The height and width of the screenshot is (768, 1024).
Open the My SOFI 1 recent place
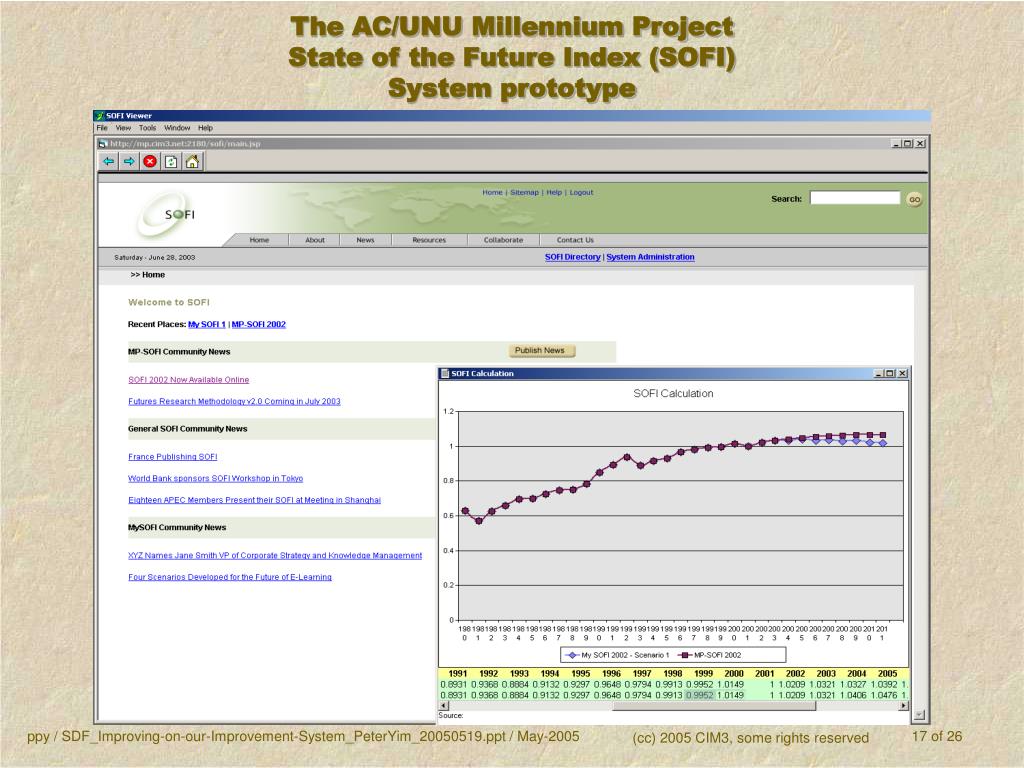coord(207,325)
